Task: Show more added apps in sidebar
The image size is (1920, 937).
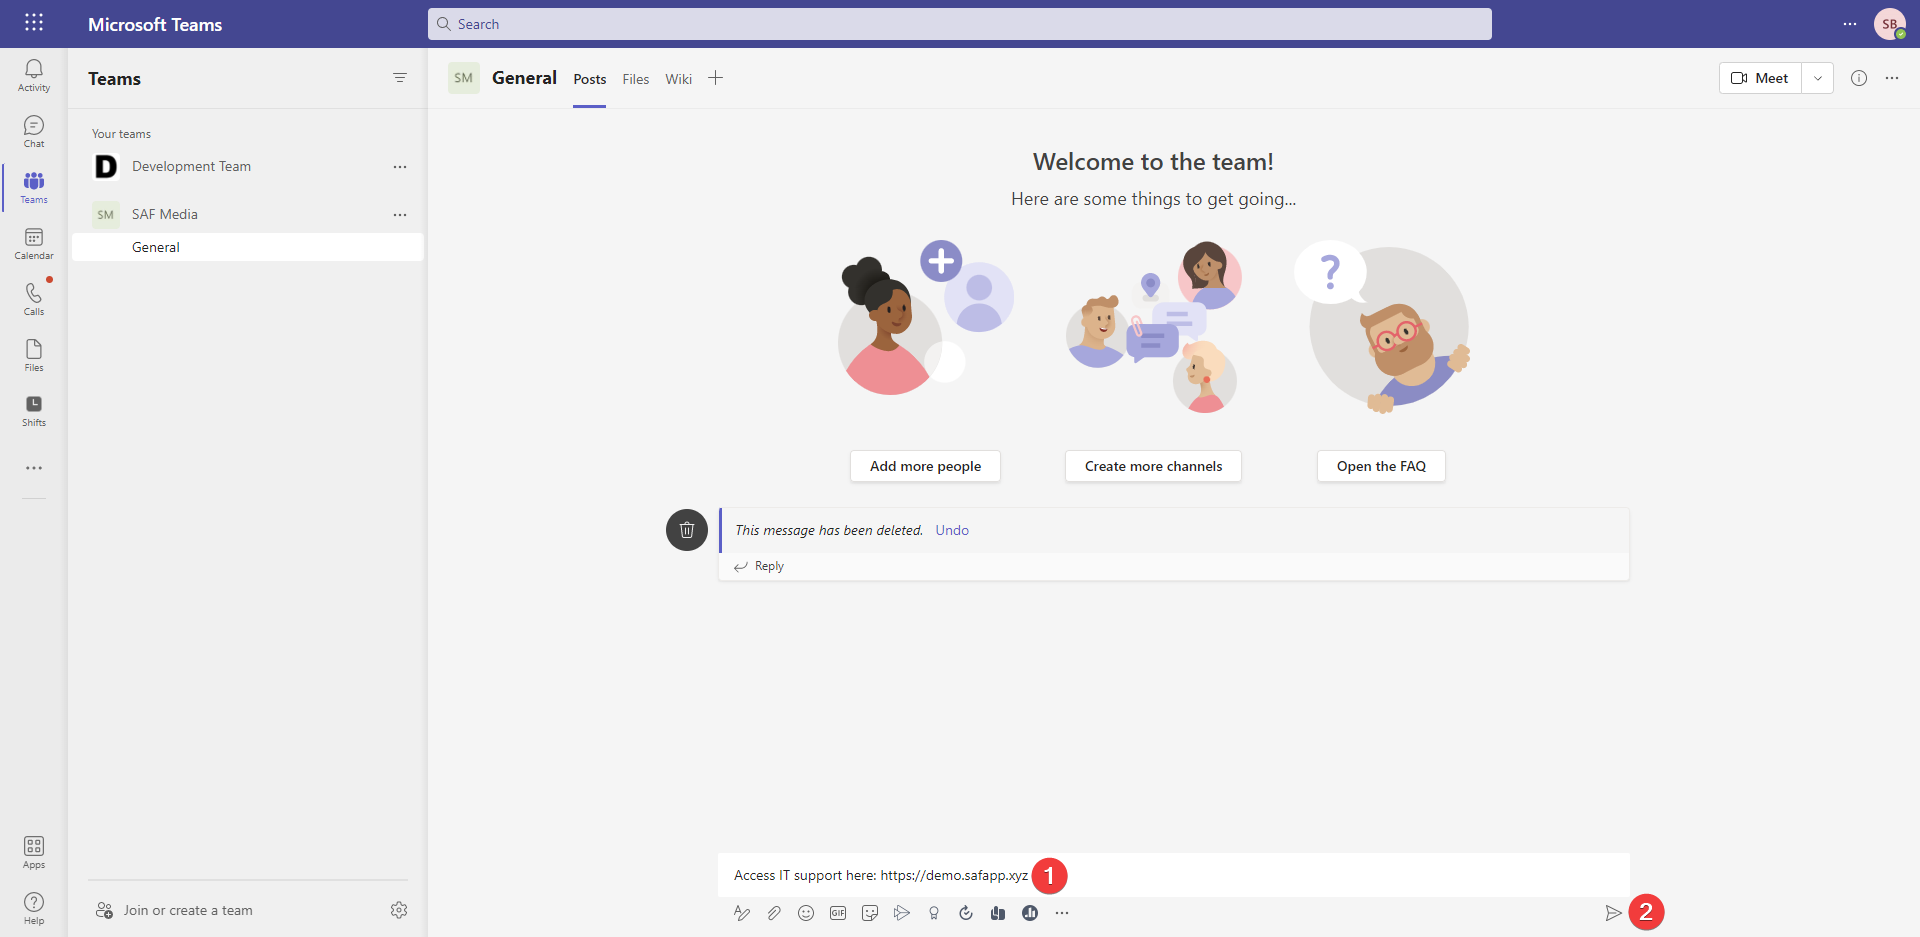Action: point(34,468)
